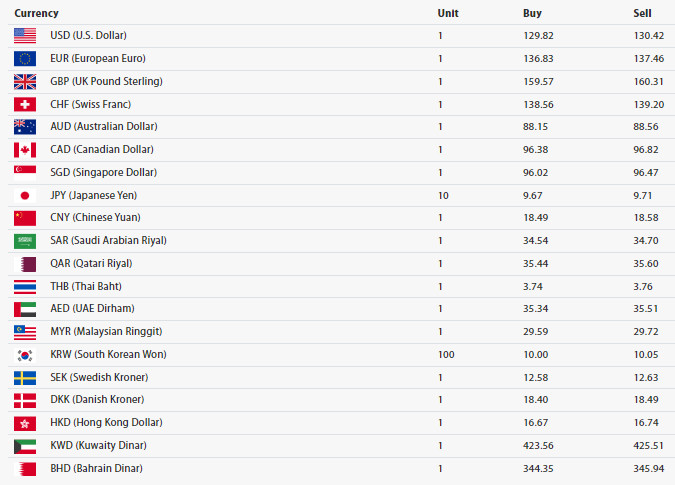Viewport: 675px width, 485px height.
Task: Click the Swedish flag icon
Action: tap(25, 377)
